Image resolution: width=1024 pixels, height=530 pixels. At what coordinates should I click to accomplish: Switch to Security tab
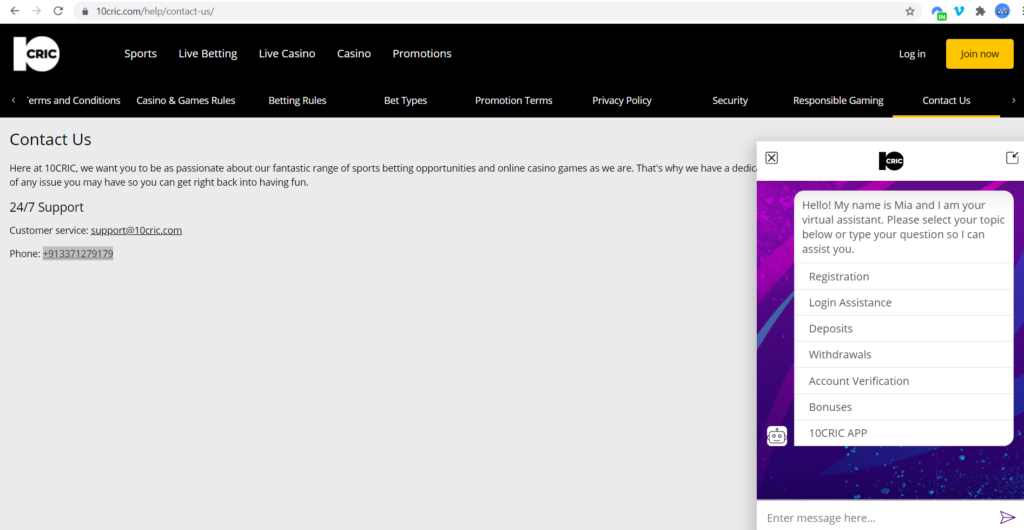730,101
